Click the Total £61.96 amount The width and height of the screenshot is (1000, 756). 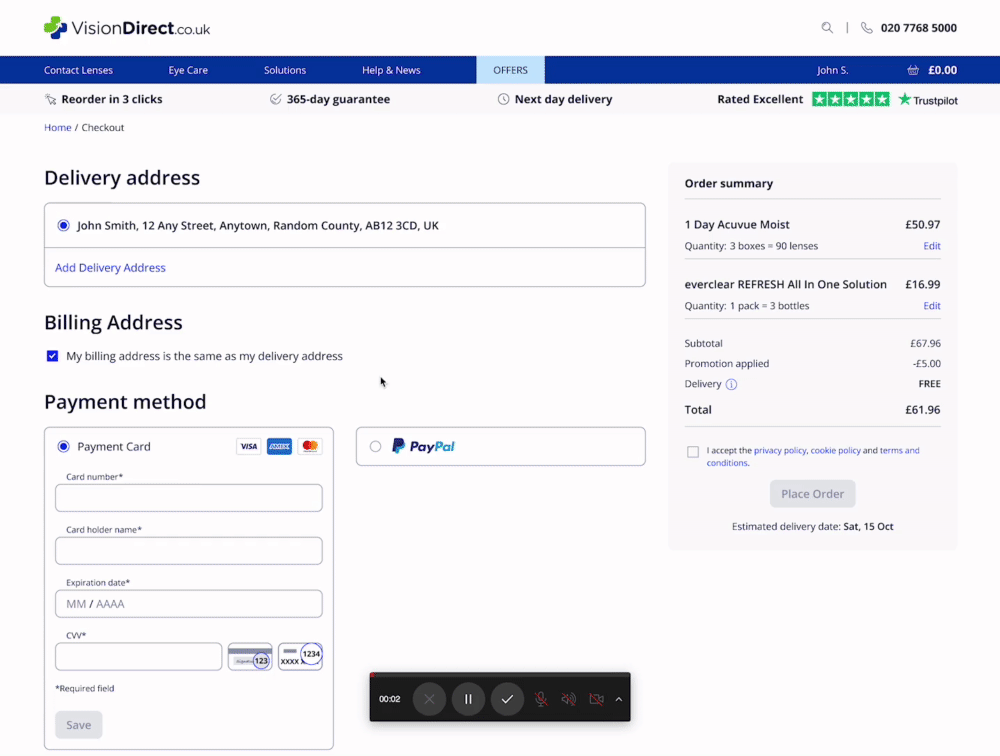922,410
